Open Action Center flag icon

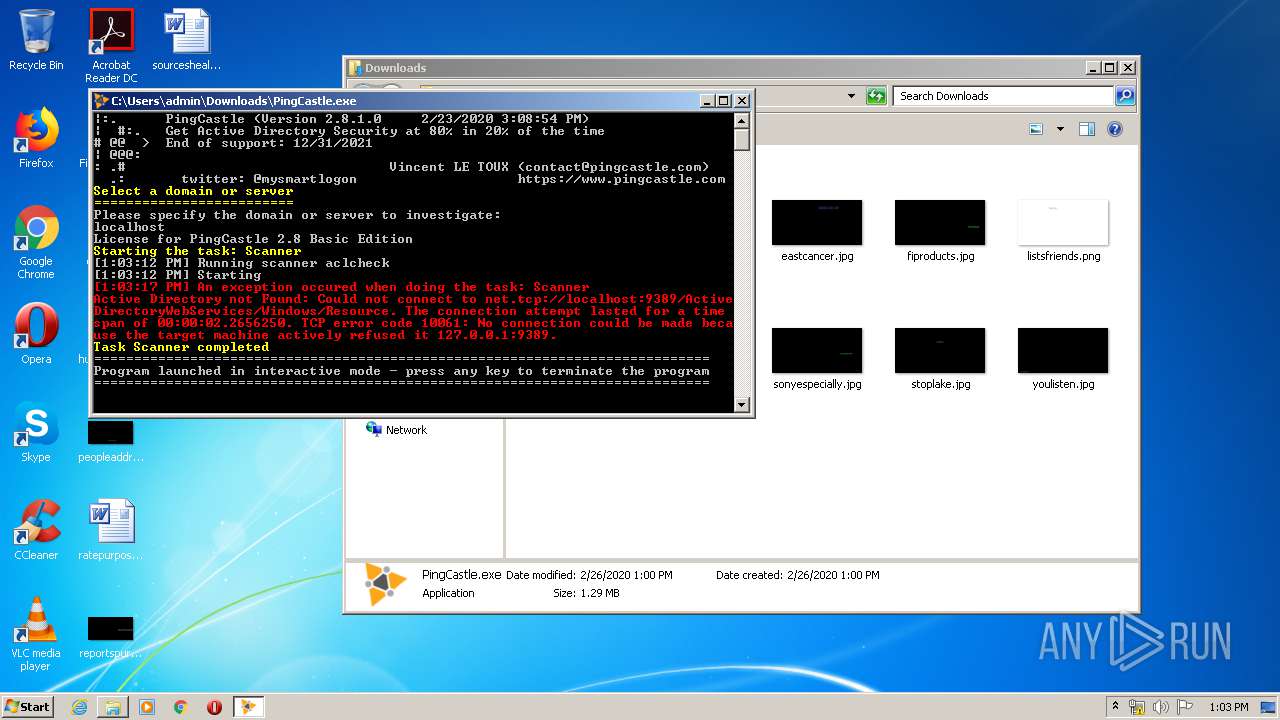1185,707
